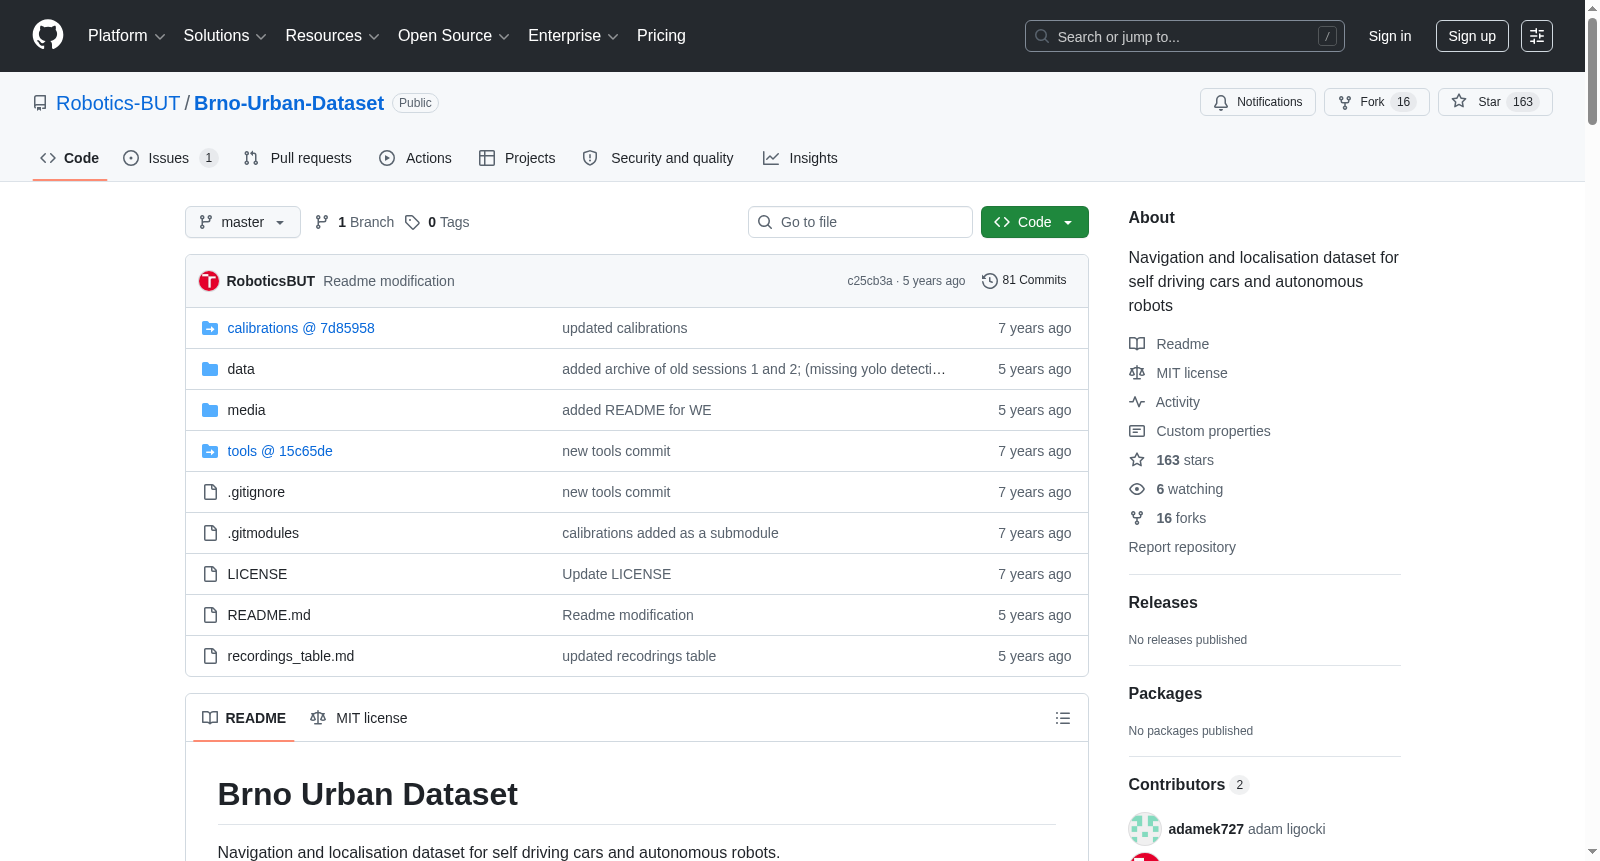The height and width of the screenshot is (861, 1600).
Task: View the 81 Commits history
Action: [x=1024, y=281]
